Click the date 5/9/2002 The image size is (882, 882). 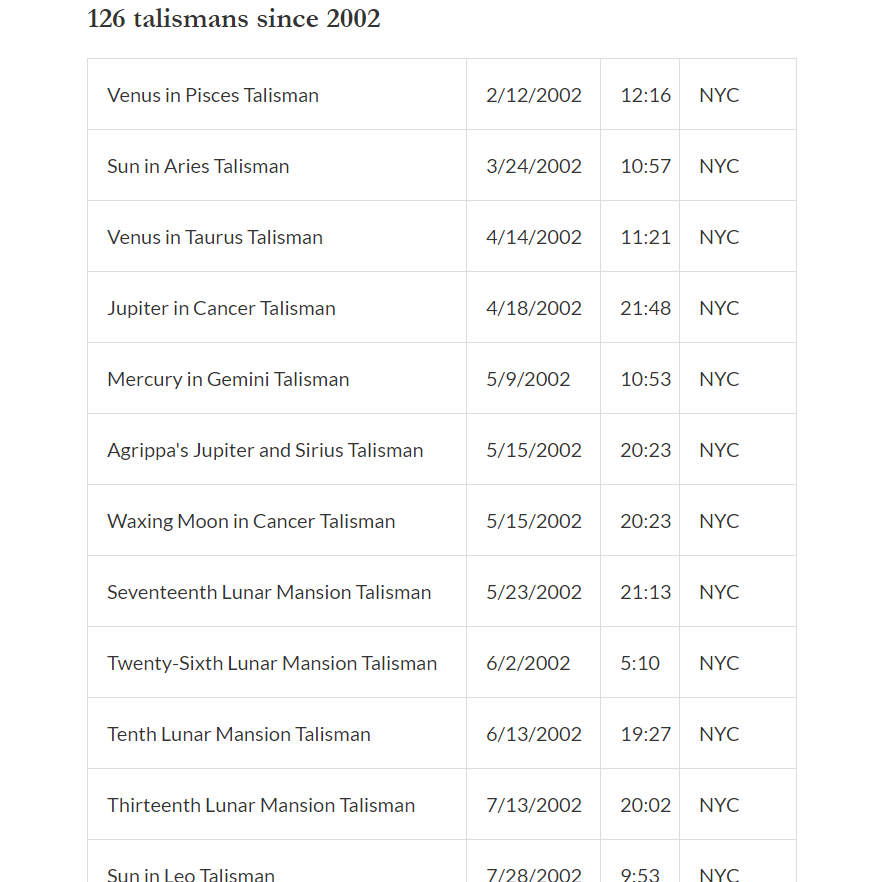tap(528, 379)
